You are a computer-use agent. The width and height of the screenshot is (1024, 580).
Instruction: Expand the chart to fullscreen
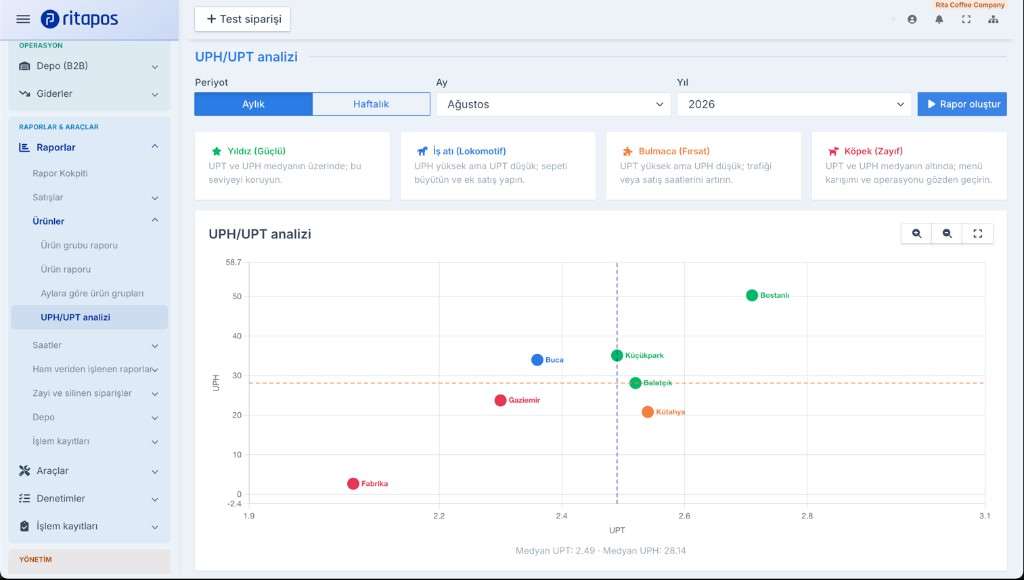[978, 234]
